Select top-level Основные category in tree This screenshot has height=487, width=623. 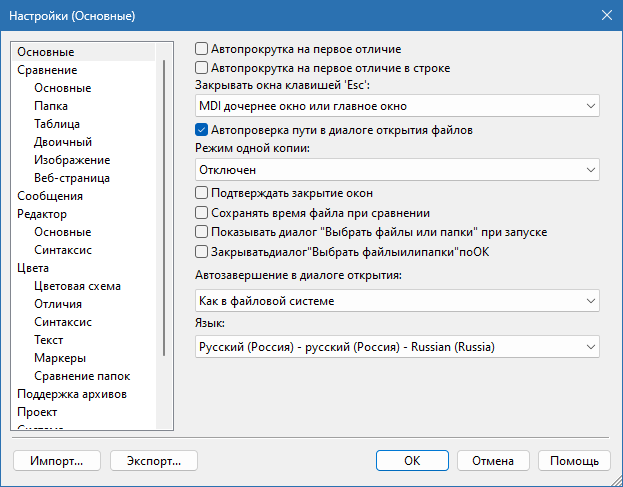(x=46, y=52)
